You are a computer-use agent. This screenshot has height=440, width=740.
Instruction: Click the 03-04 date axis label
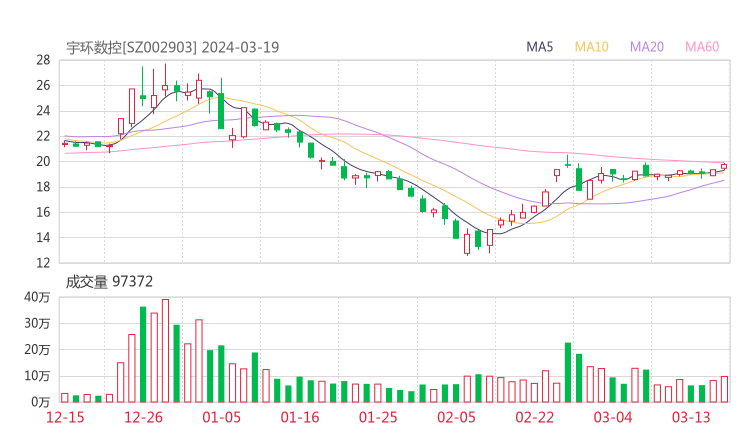coord(613,417)
